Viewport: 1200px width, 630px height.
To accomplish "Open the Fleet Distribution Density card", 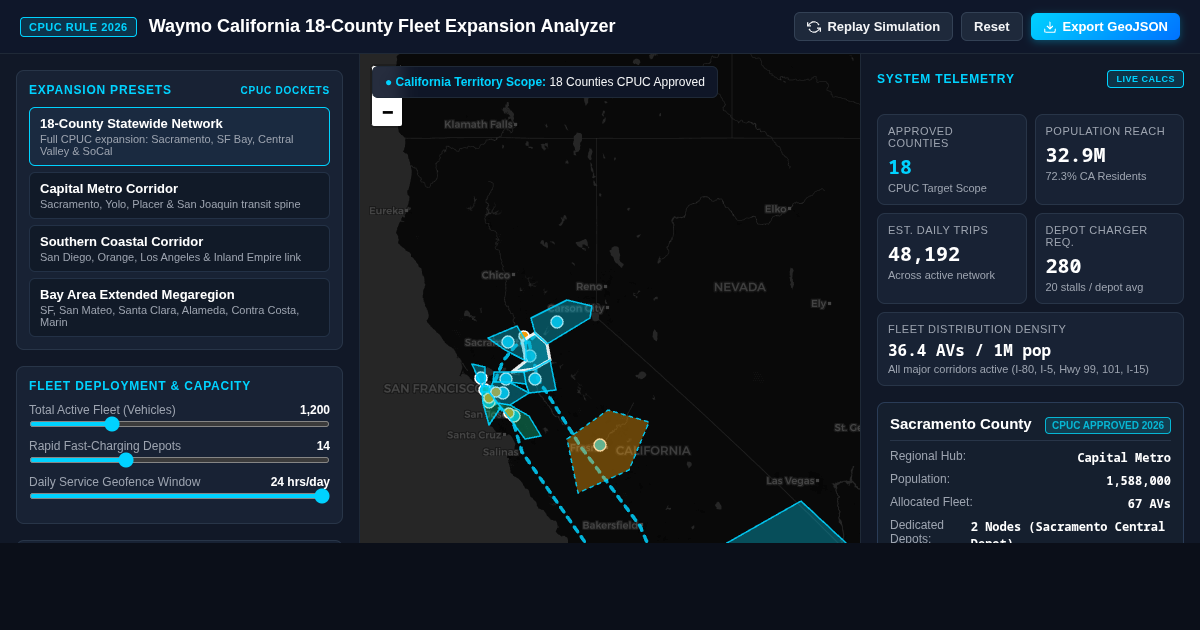I will [x=1030, y=349].
